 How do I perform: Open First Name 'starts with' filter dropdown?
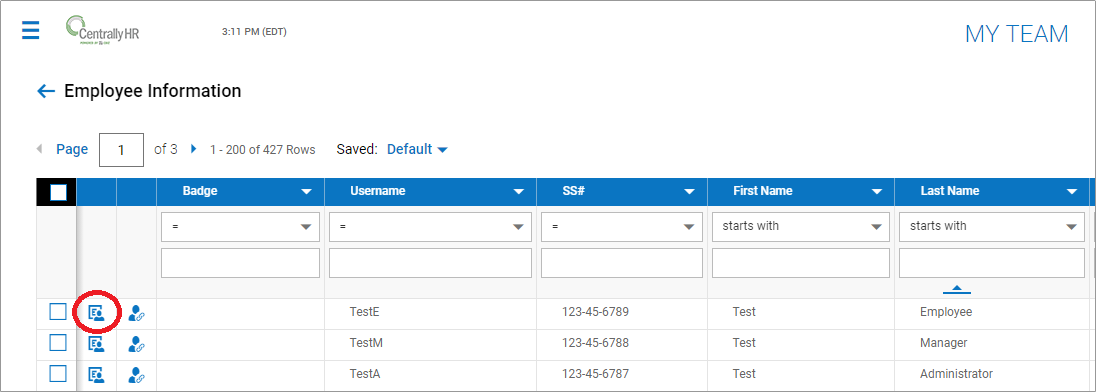point(800,227)
